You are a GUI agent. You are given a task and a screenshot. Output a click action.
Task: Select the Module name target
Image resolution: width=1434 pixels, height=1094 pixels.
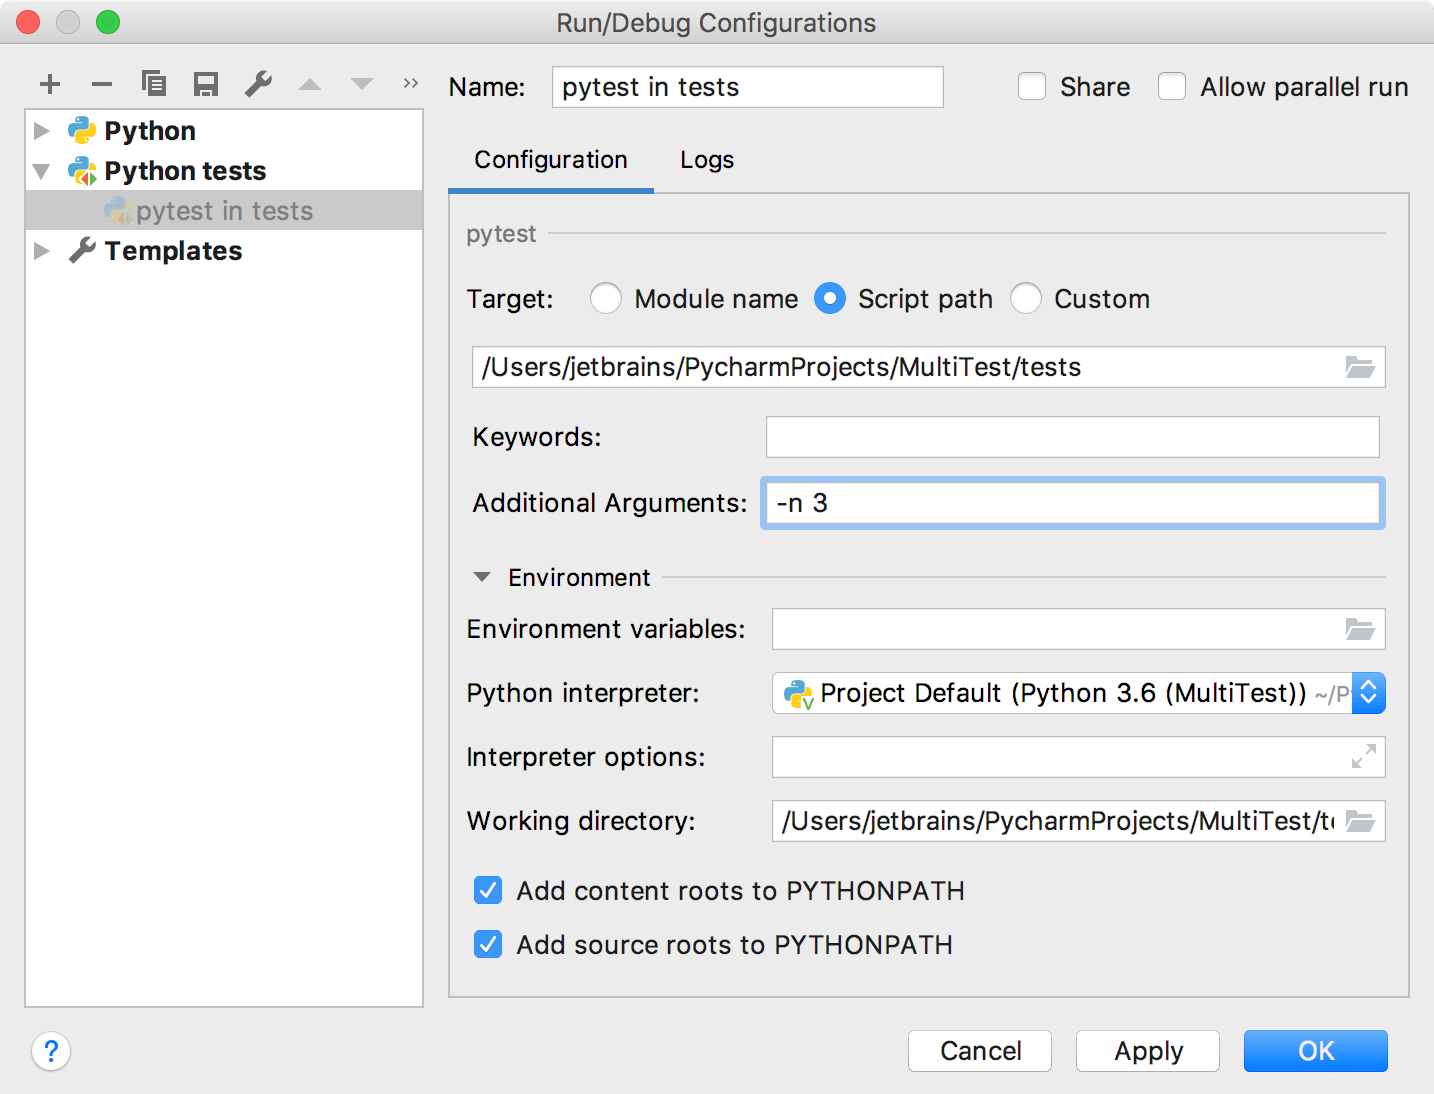click(x=606, y=298)
